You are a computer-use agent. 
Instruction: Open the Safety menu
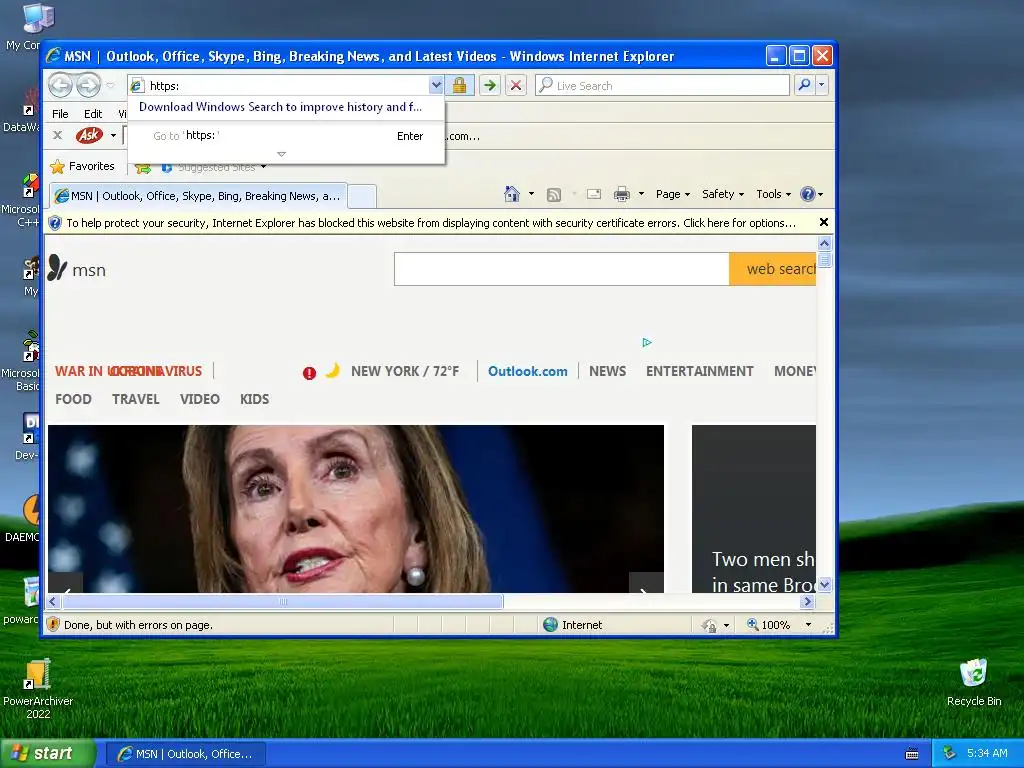pos(723,194)
